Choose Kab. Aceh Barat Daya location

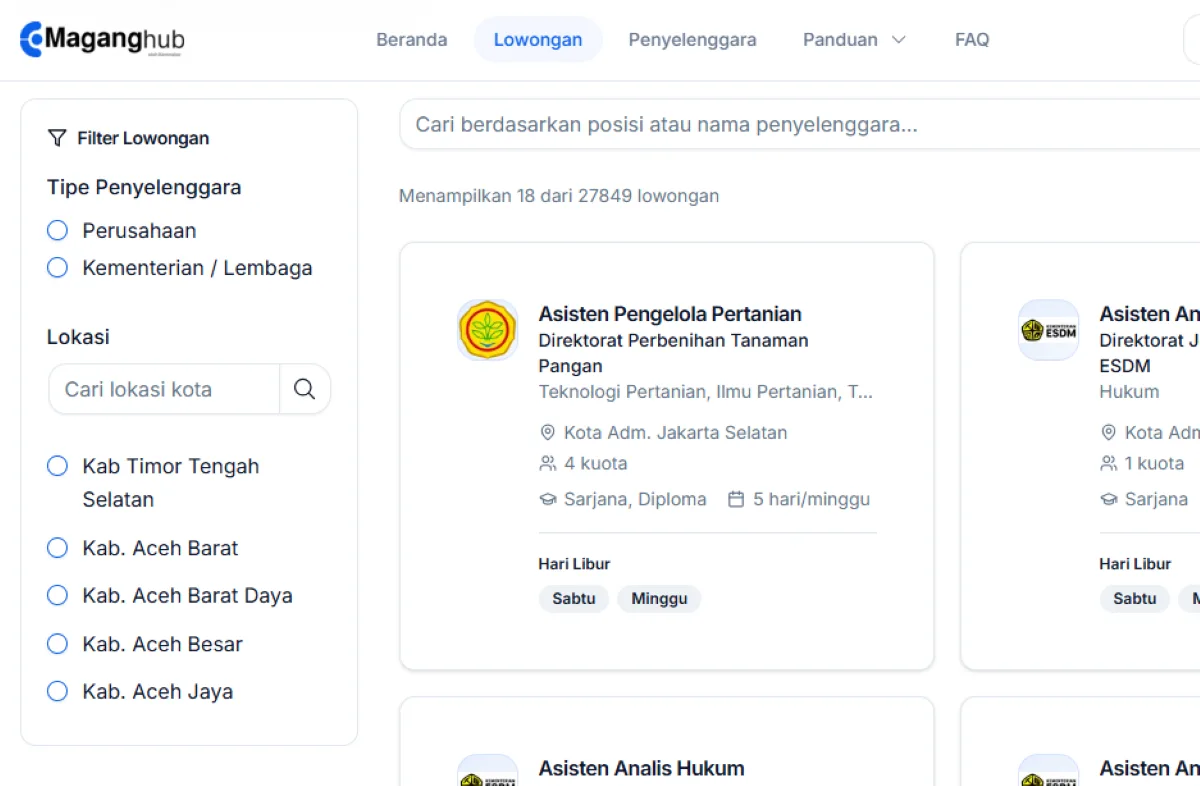[58, 596]
